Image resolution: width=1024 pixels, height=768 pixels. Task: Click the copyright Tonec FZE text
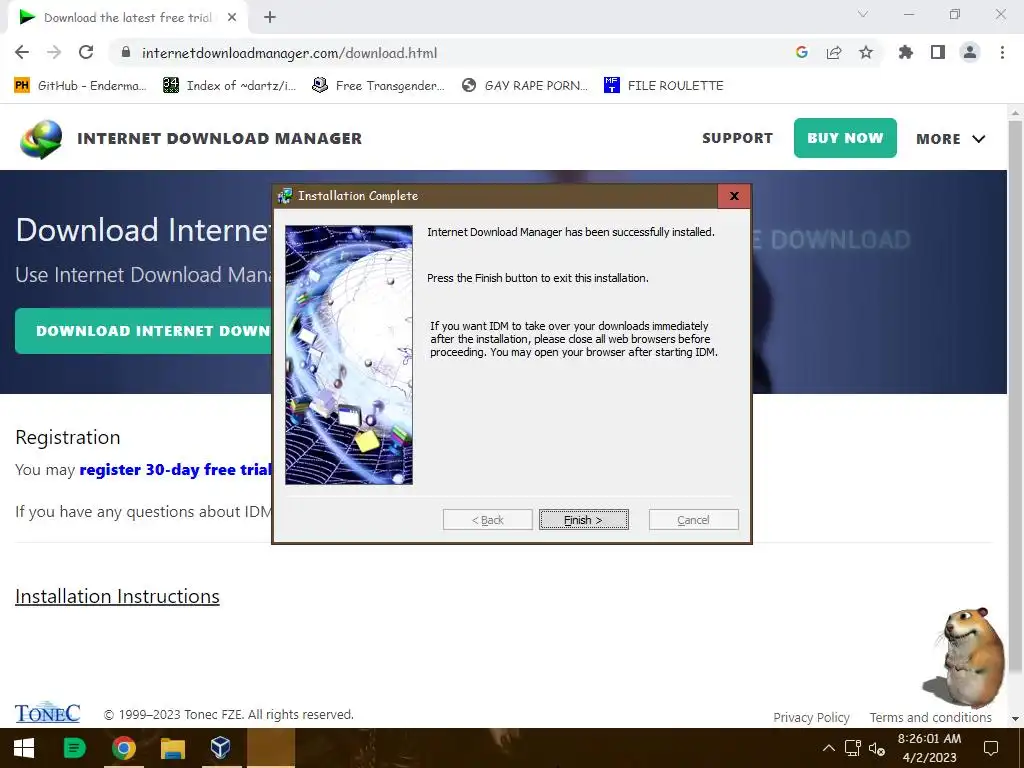click(229, 714)
